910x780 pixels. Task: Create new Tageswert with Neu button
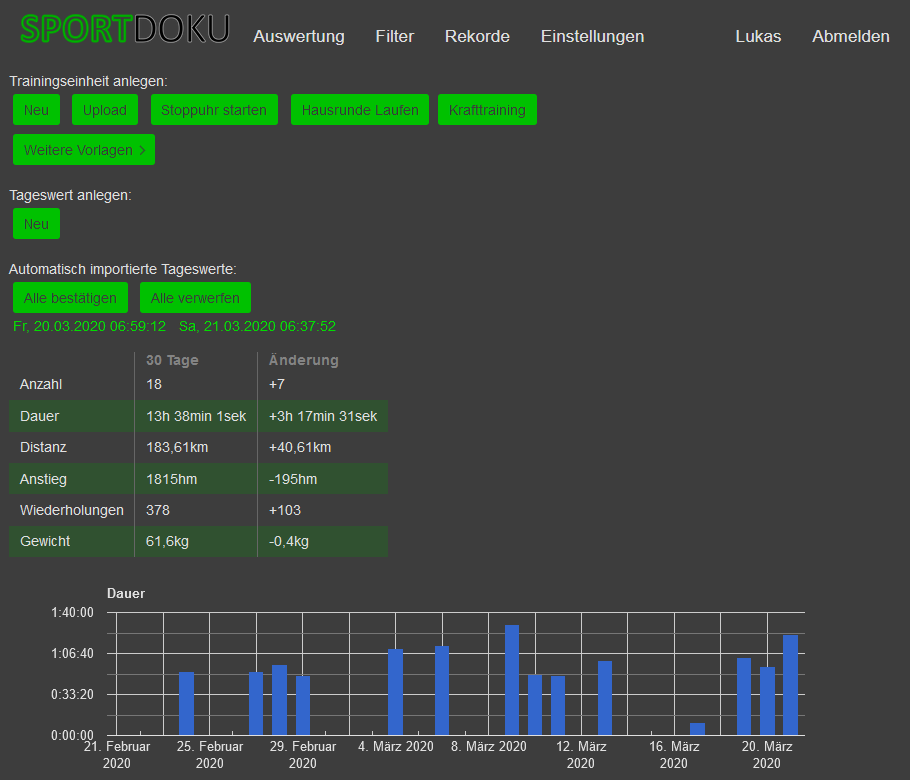(x=36, y=224)
